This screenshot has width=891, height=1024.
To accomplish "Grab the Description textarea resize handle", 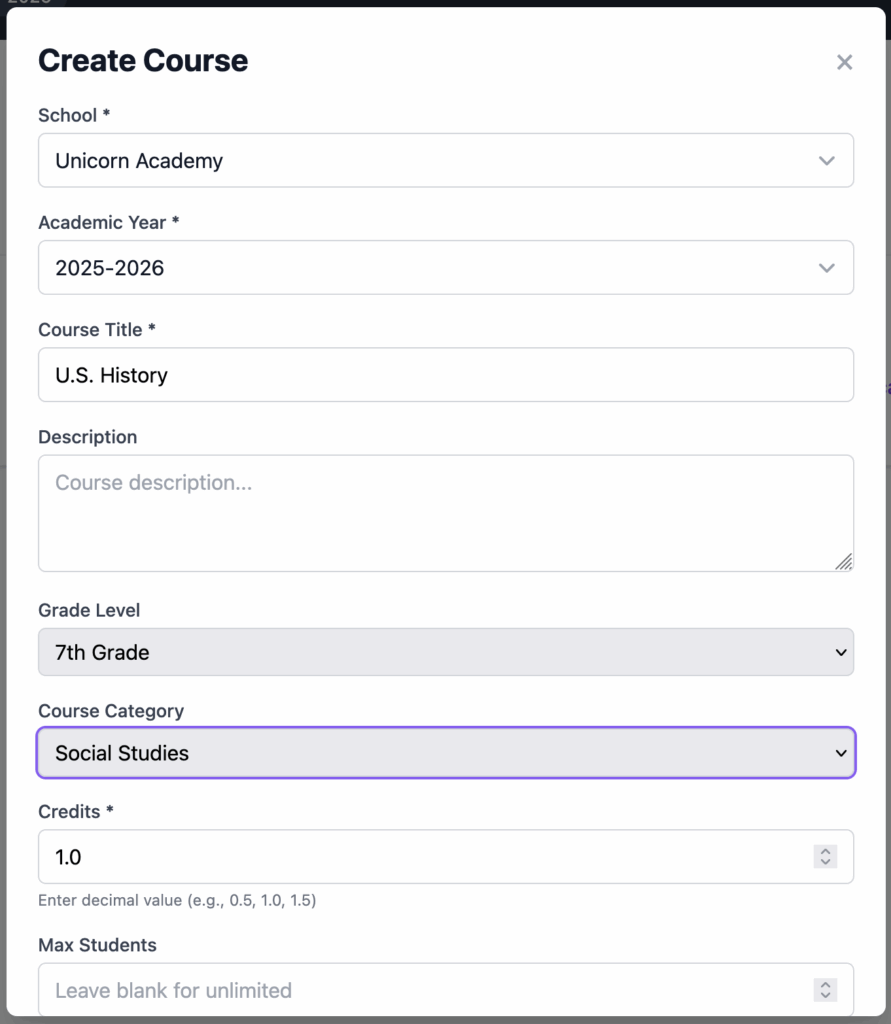I will [x=843, y=562].
